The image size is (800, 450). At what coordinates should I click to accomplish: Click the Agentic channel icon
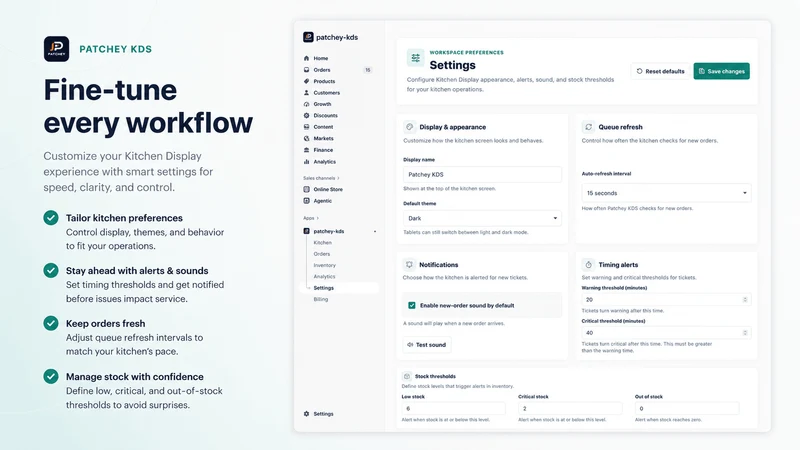[x=307, y=201]
